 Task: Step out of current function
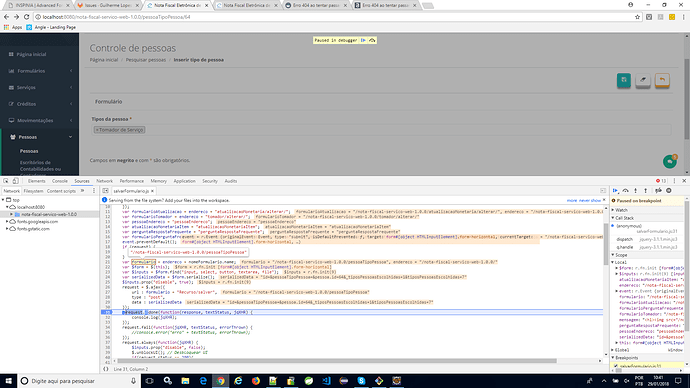pos(646,191)
